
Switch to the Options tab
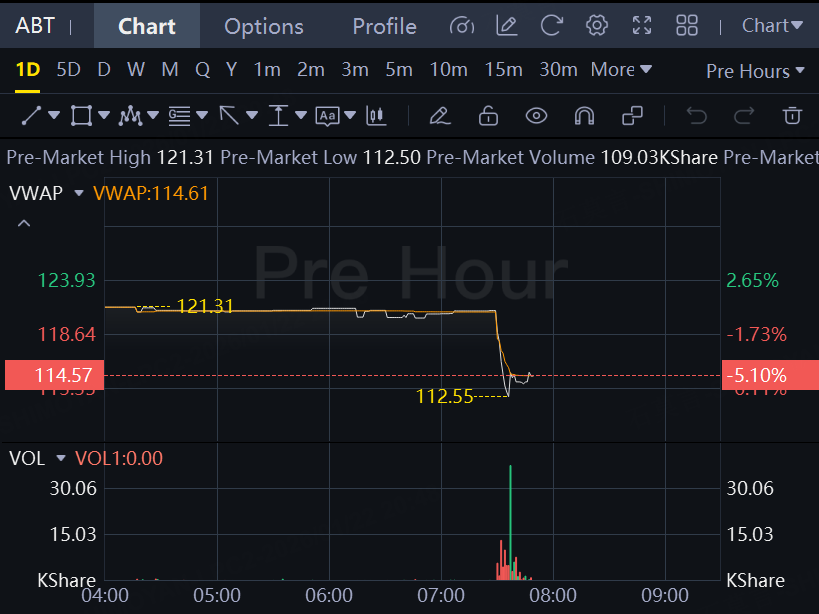coord(264,26)
